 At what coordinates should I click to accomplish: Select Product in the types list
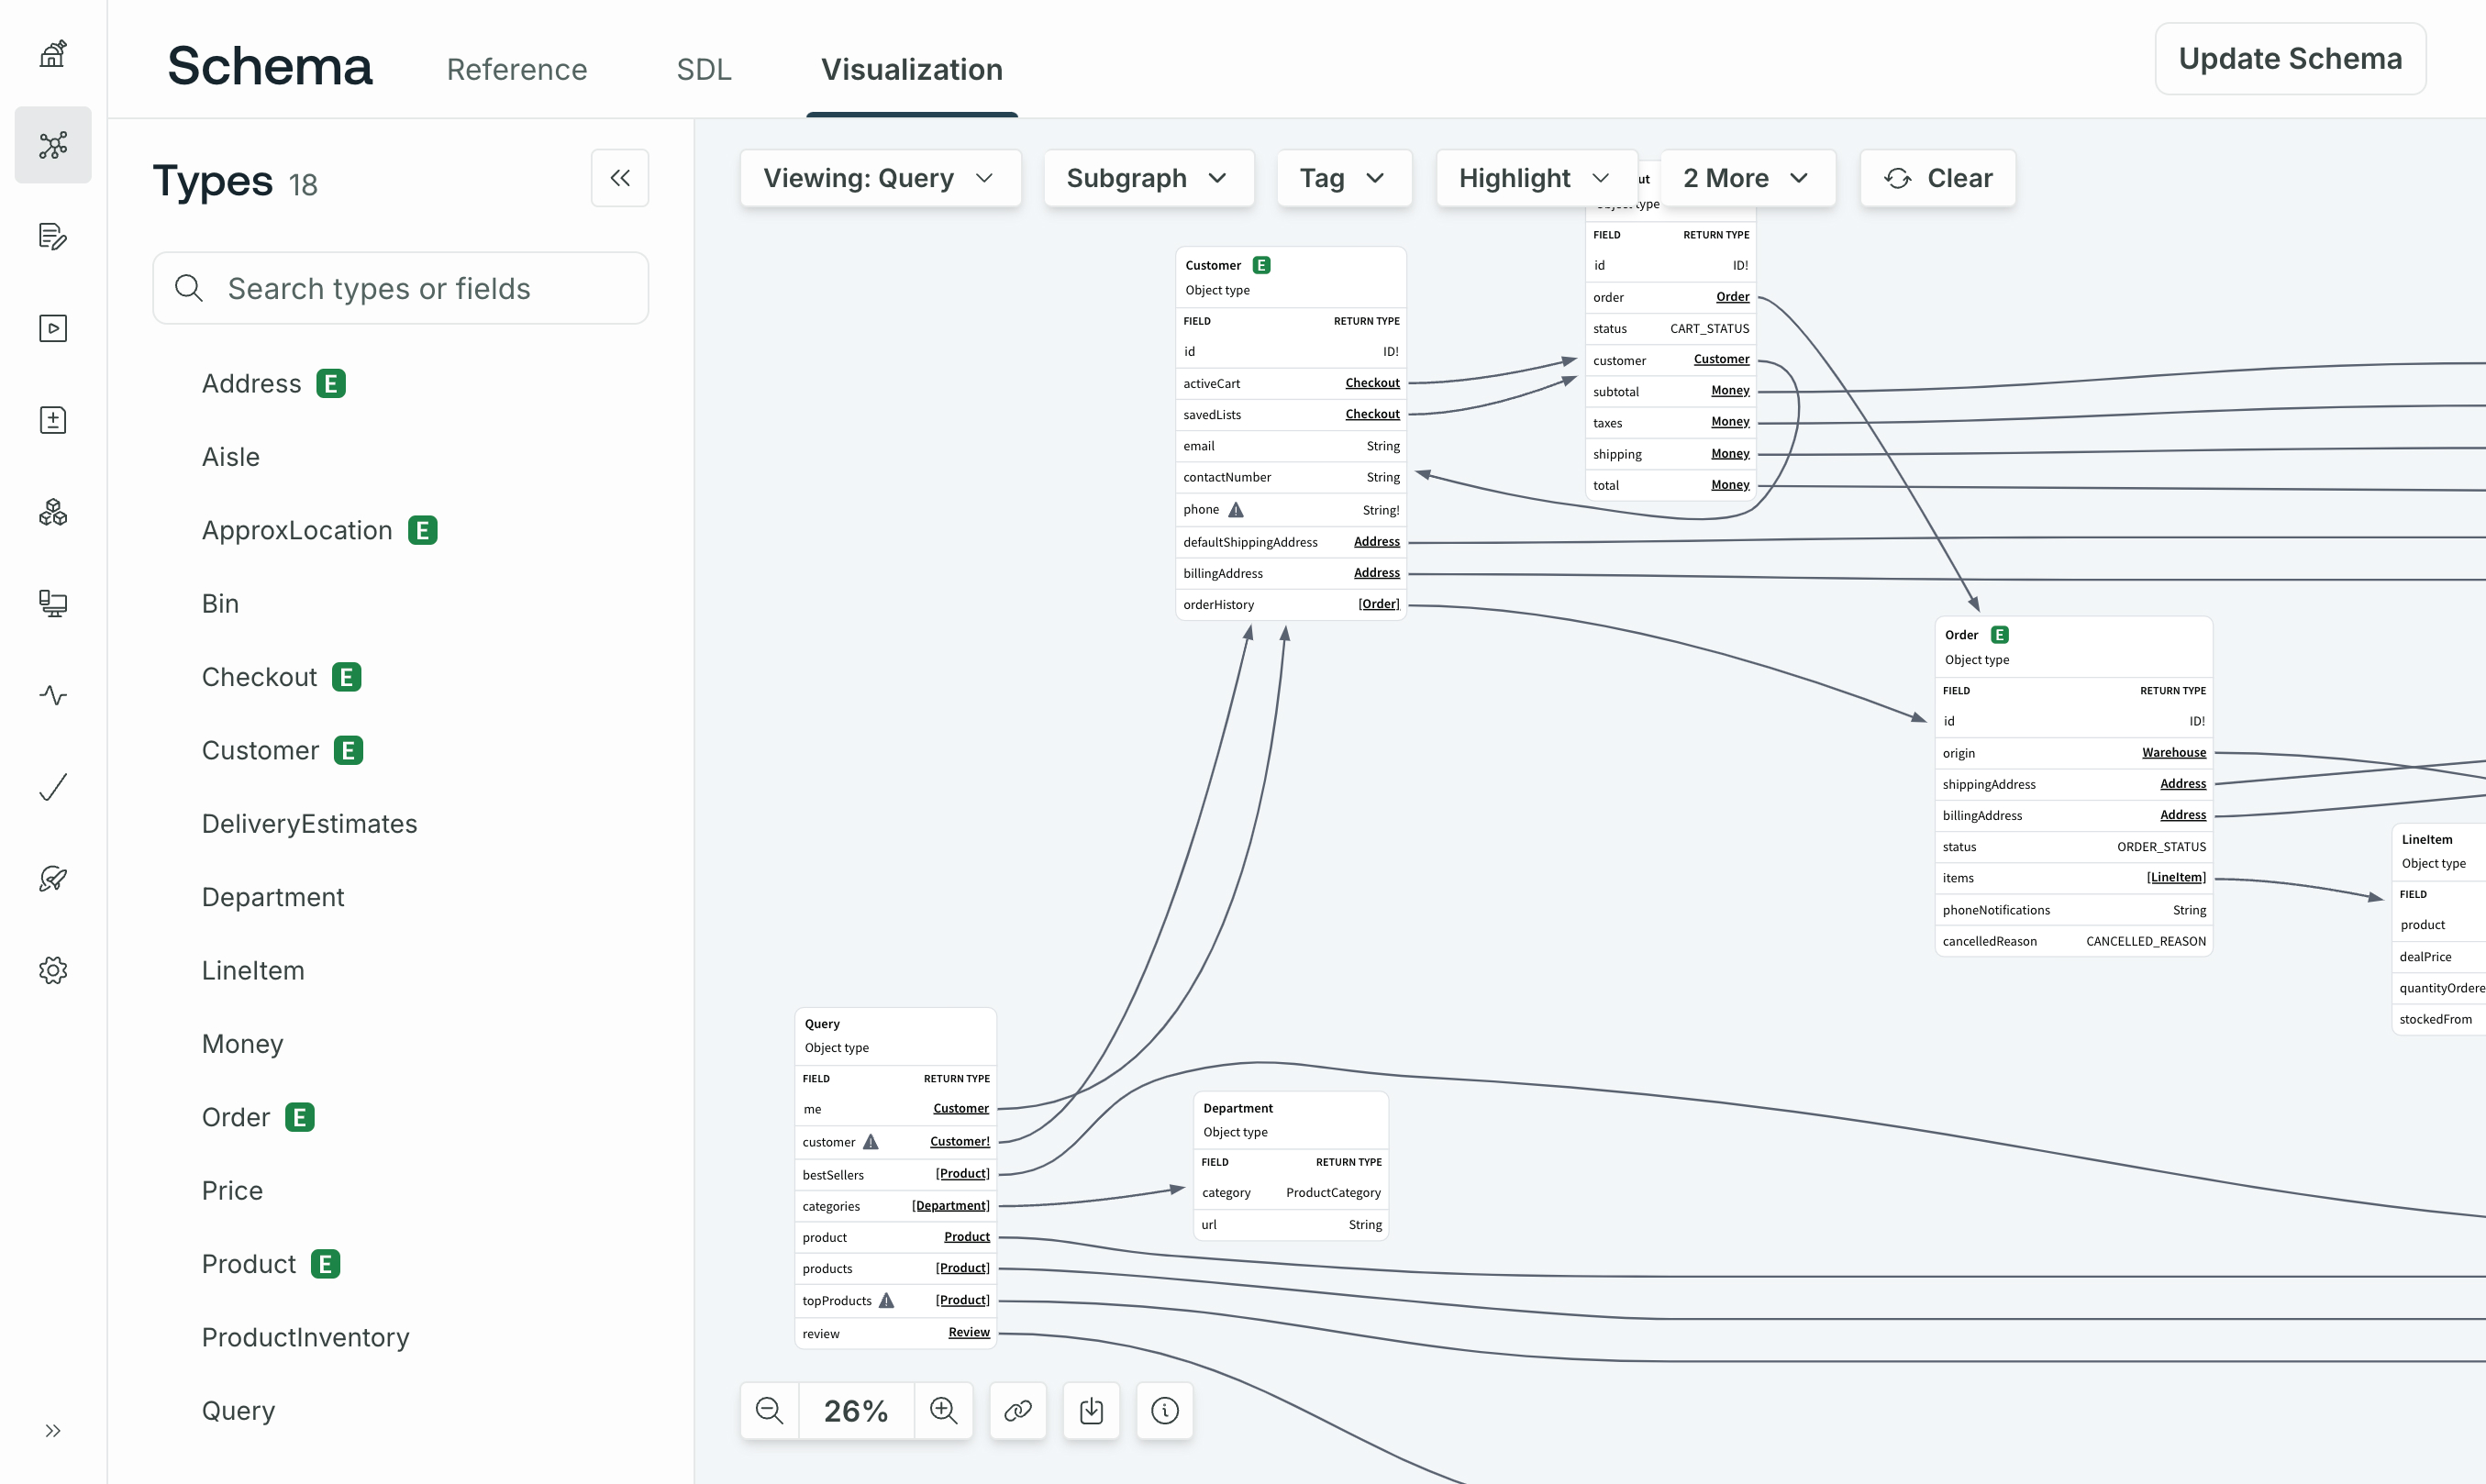coord(249,1264)
